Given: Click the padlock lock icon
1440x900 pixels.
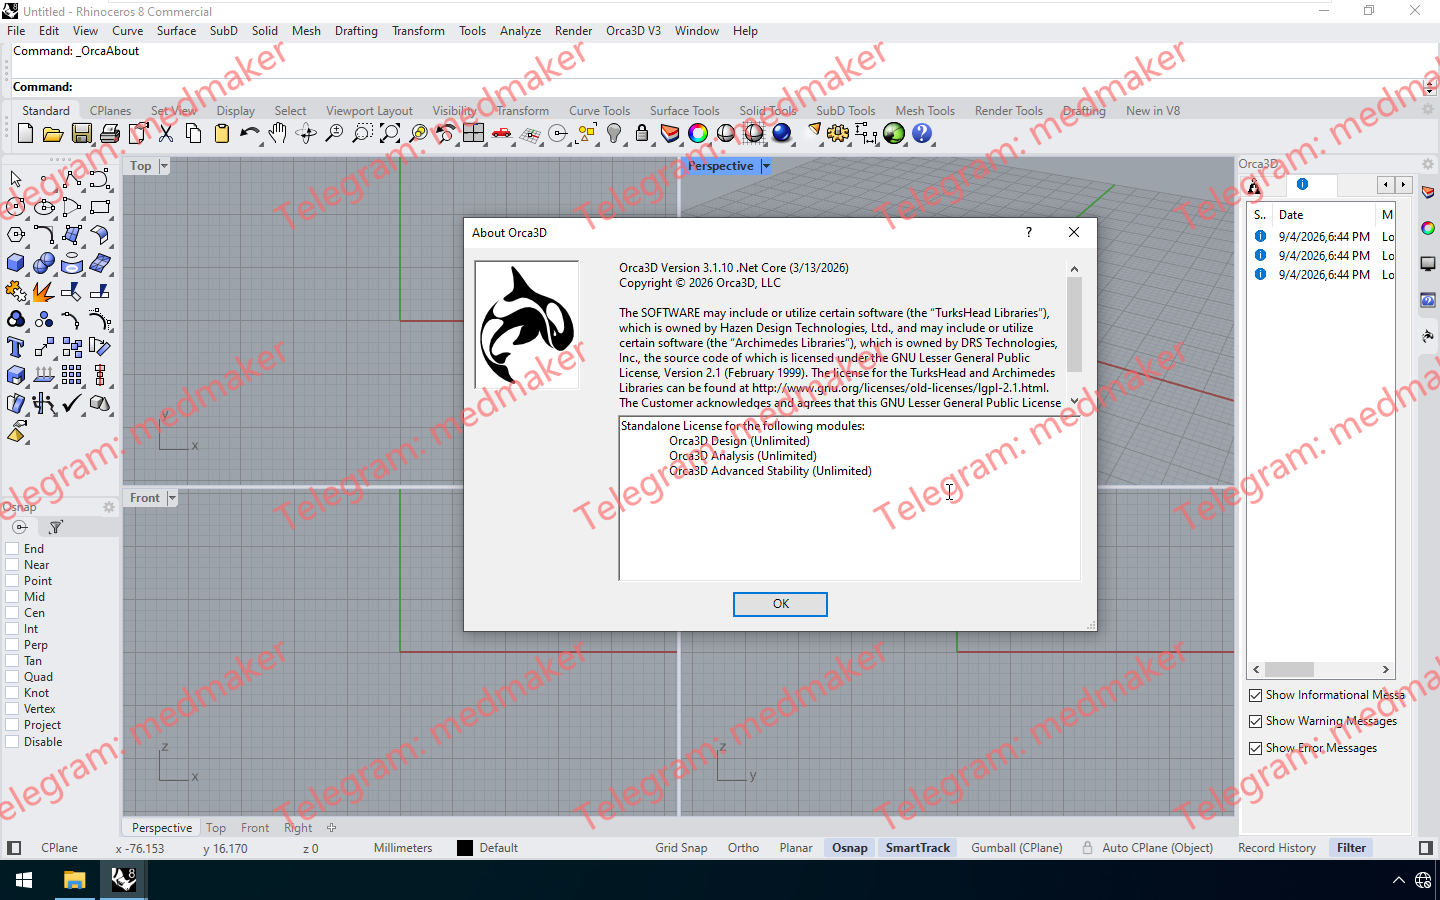Looking at the screenshot, I should pos(642,133).
